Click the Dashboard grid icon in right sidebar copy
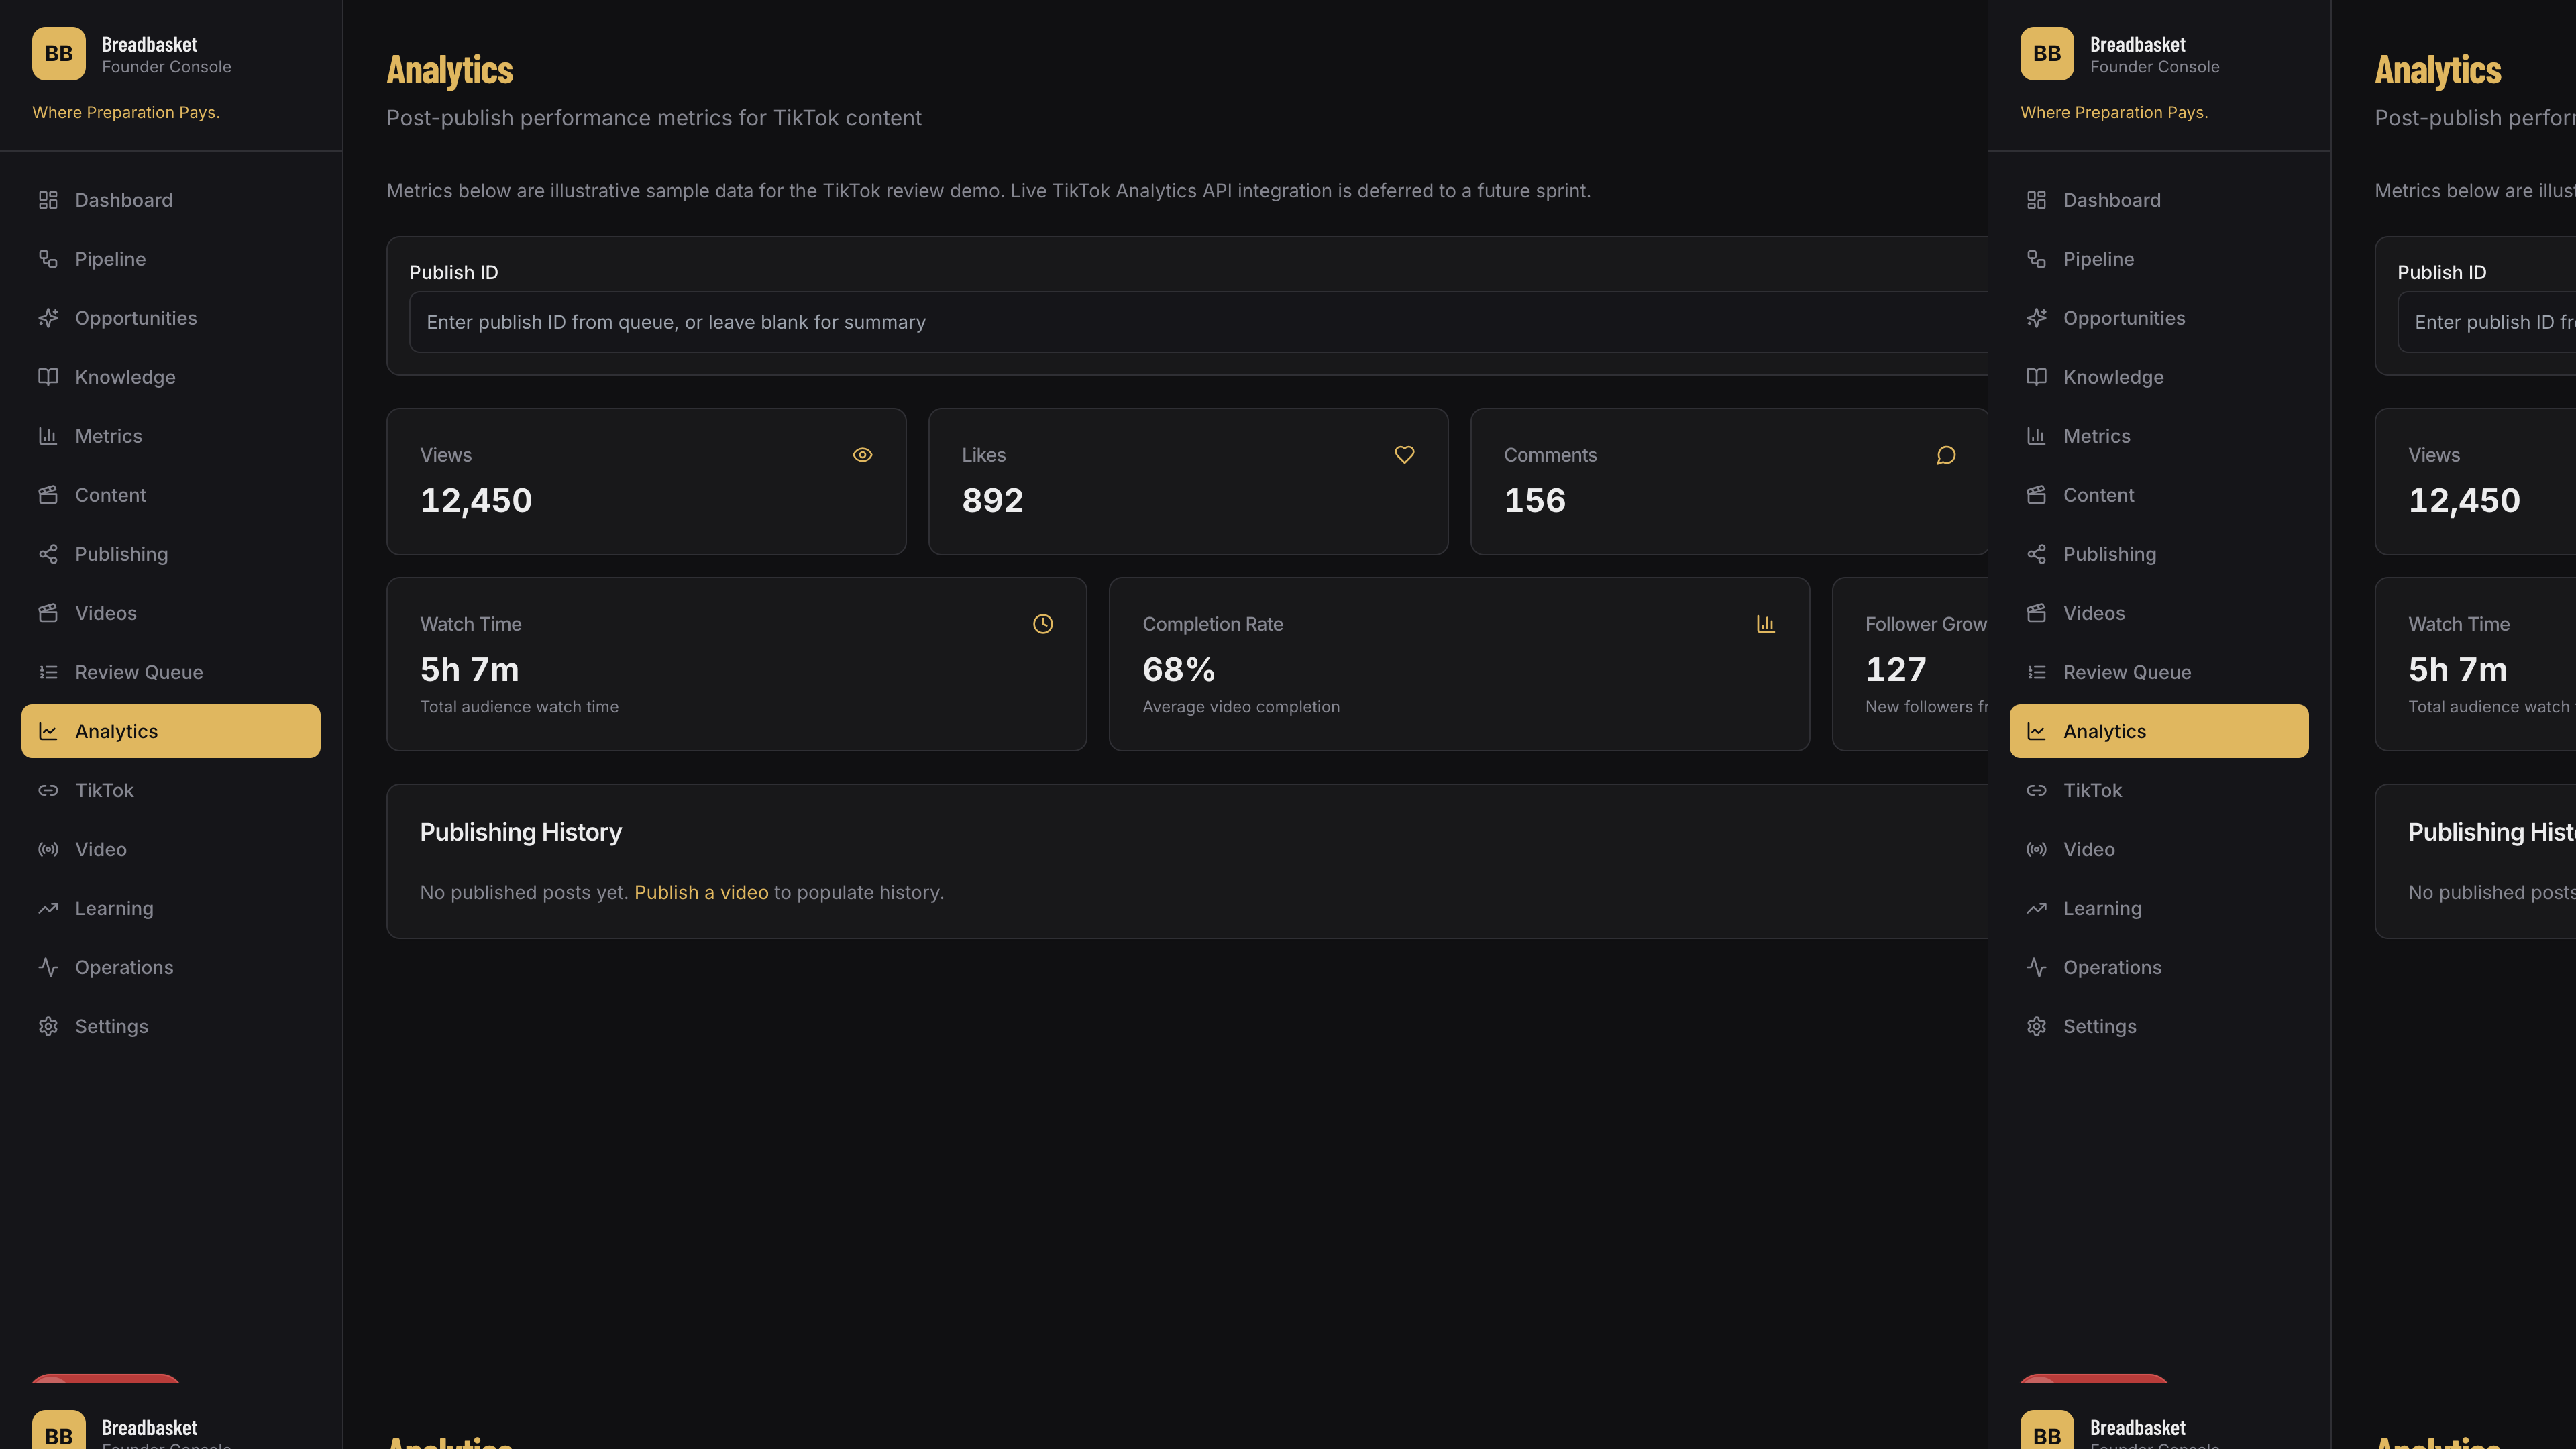Viewport: 2576px width, 1449px height. coord(2036,200)
